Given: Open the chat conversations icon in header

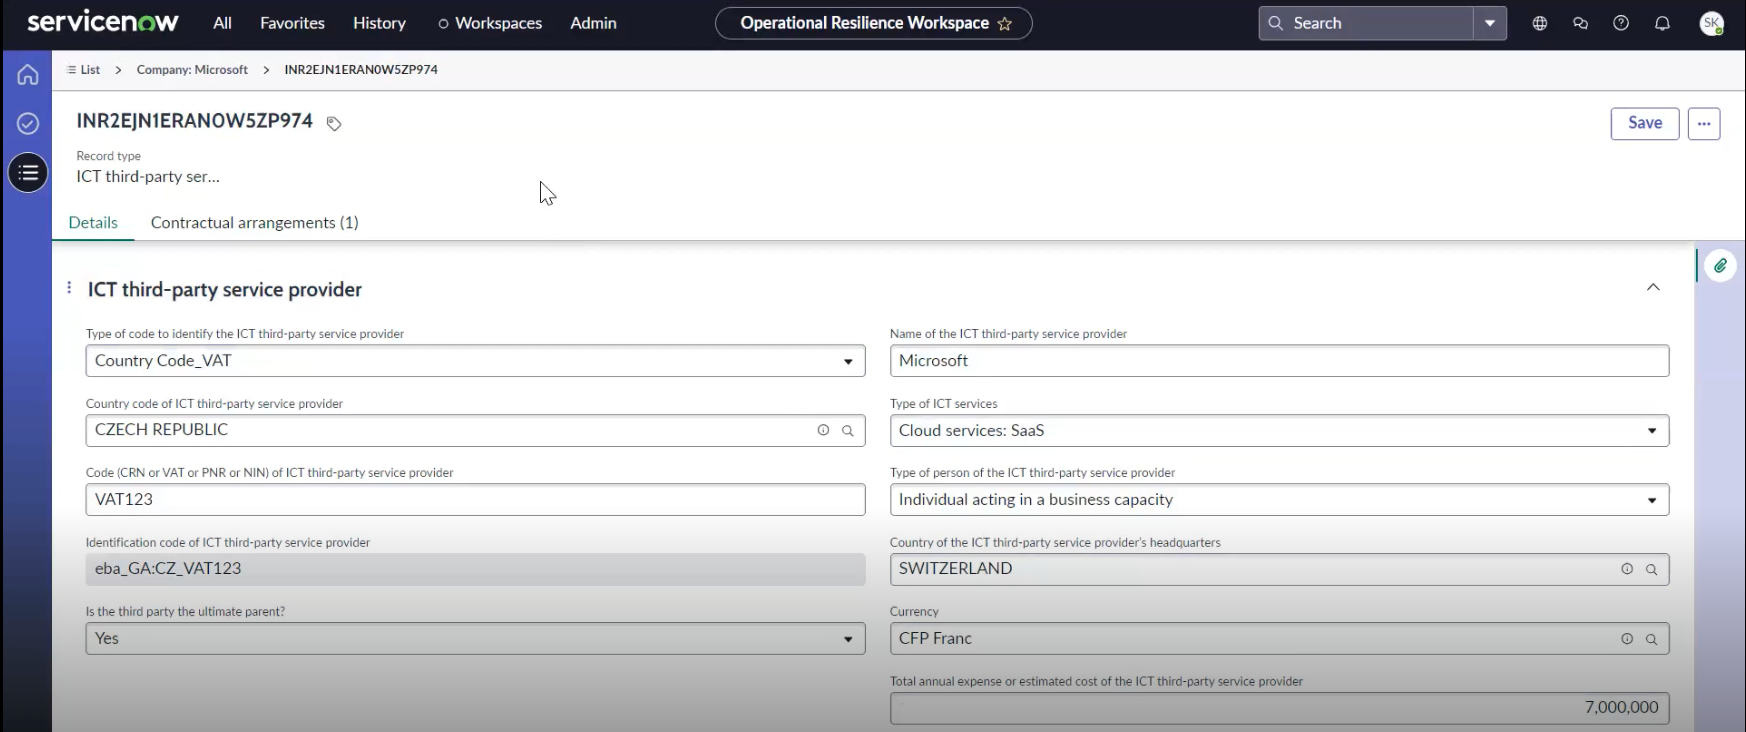Looking at the screenshot, I should coord(1580,23).
